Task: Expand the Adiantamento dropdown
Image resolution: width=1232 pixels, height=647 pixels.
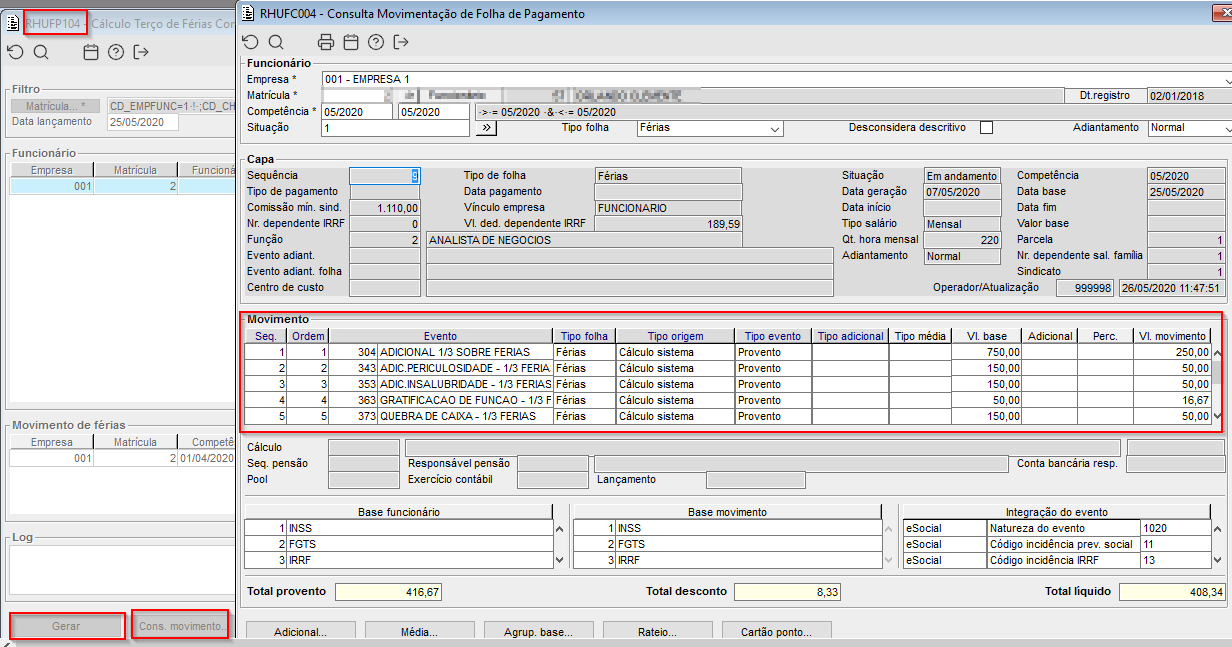Action: click(x=1225, y=129)
